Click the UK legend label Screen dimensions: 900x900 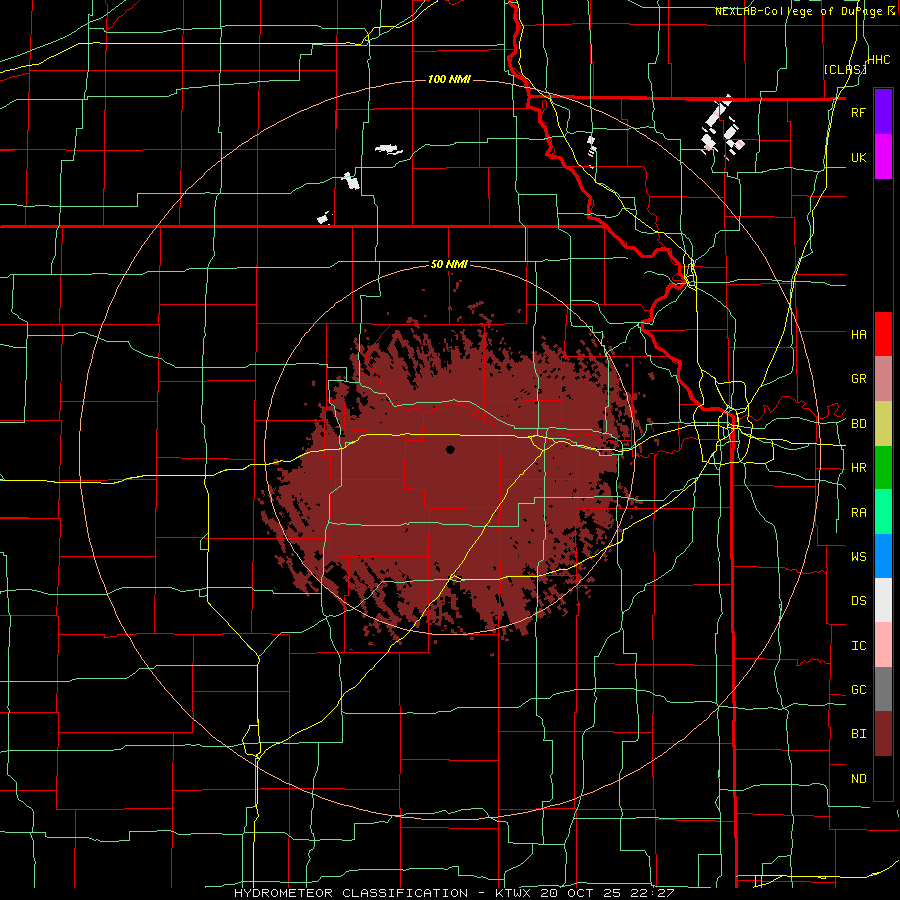859,157
